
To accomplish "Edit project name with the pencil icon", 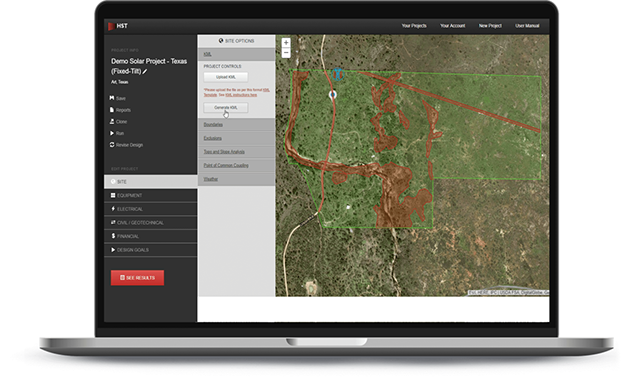I will pyautogui.click(x=145, y=72).
